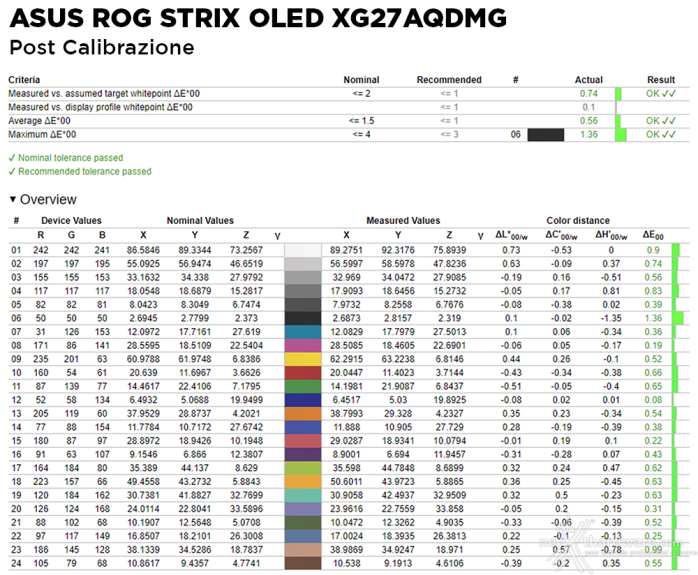Click nominal Z value 27.619 in row 07
Image resolution: width=698 pixels, height=575 pixels.
pos(246,332)
